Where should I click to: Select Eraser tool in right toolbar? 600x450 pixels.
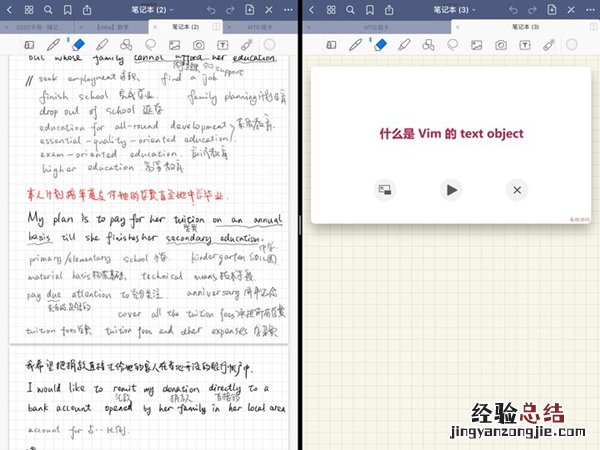[x=380, y=45]
